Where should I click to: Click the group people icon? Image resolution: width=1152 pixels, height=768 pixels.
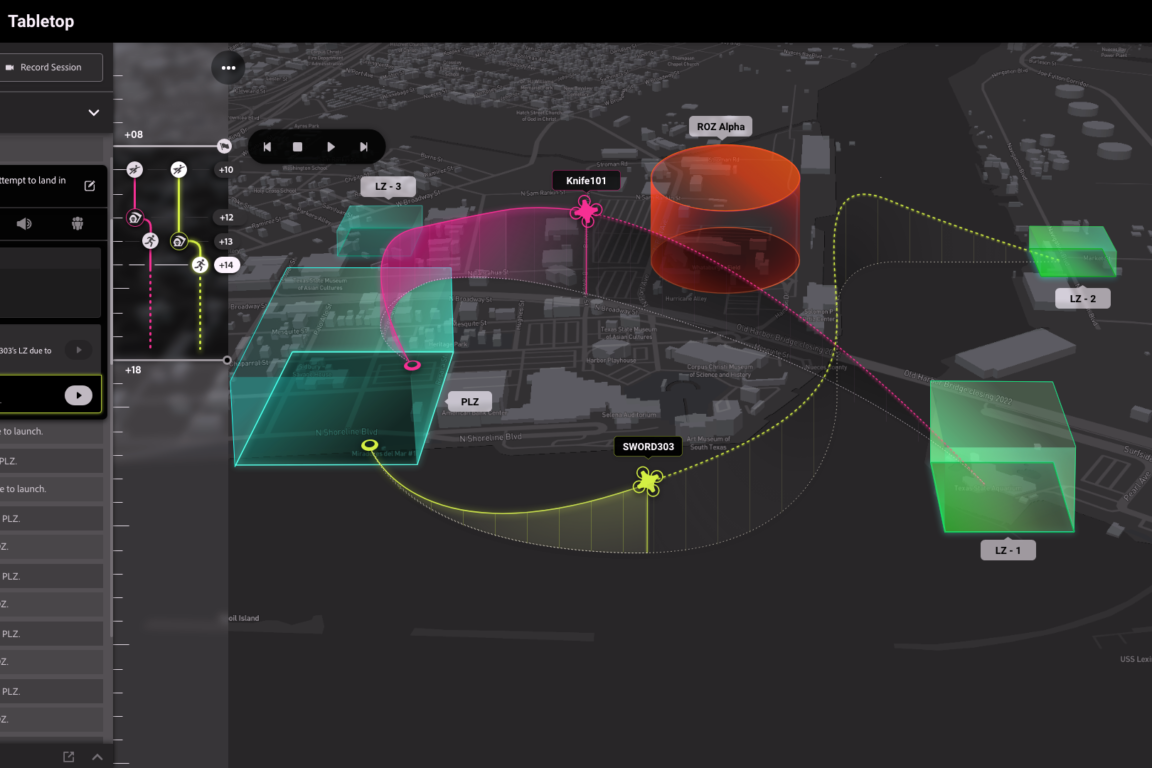[x=77, y=223]
